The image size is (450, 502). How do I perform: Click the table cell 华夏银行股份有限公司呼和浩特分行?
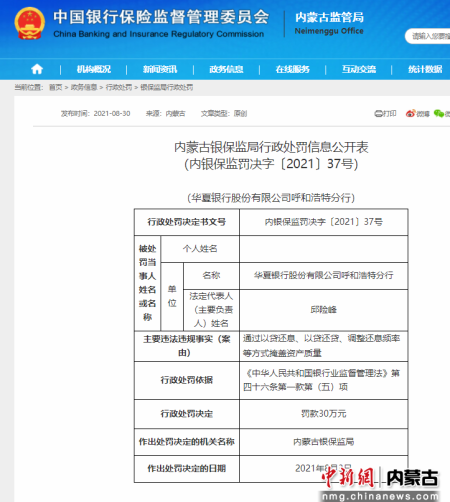click(324, 275)
